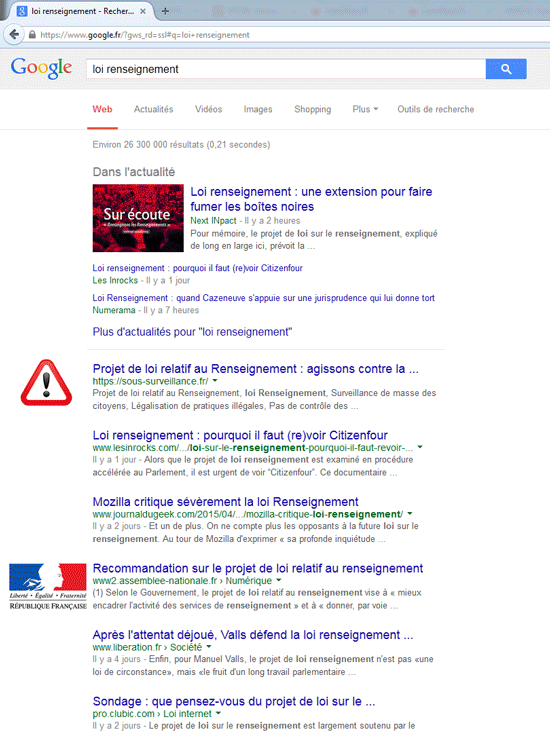Open 'une extension pour faire fumer les boîtes noires' article
Screen dimensions: 550x733
(311, 199)
